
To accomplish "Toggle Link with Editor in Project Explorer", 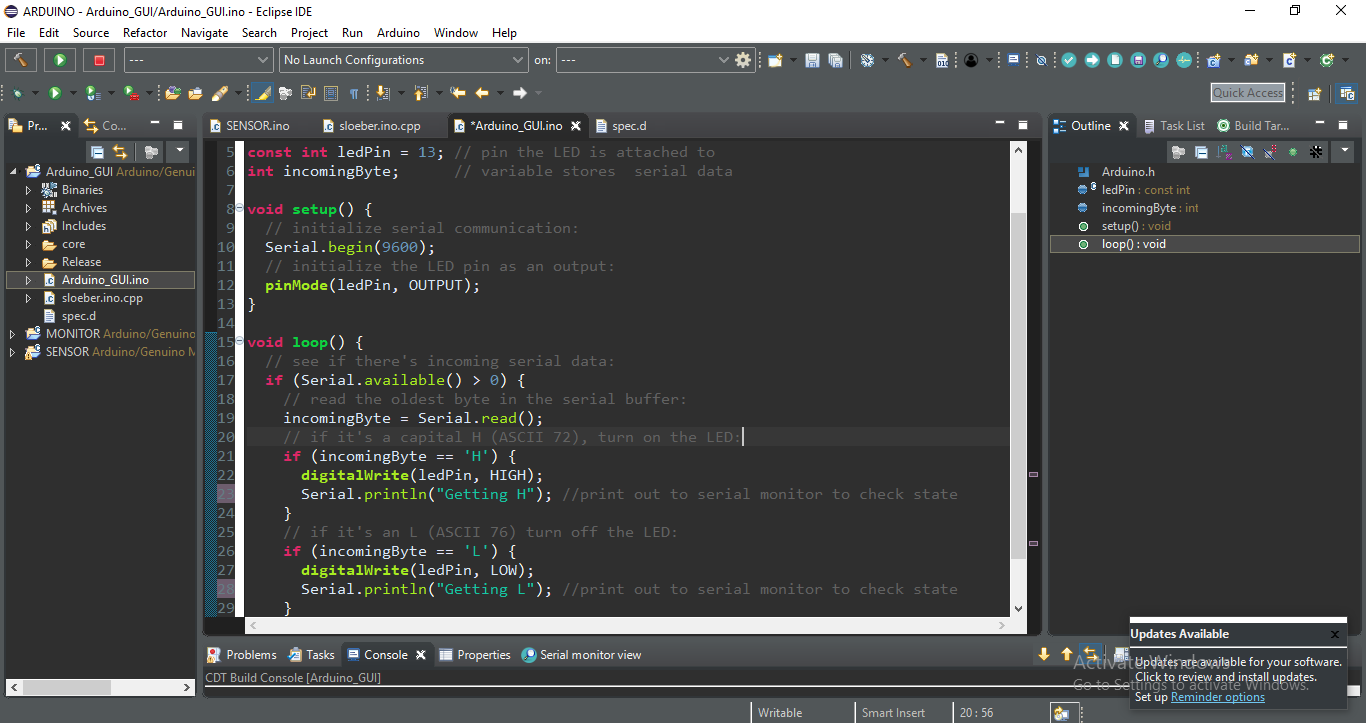I will (120, 152).
